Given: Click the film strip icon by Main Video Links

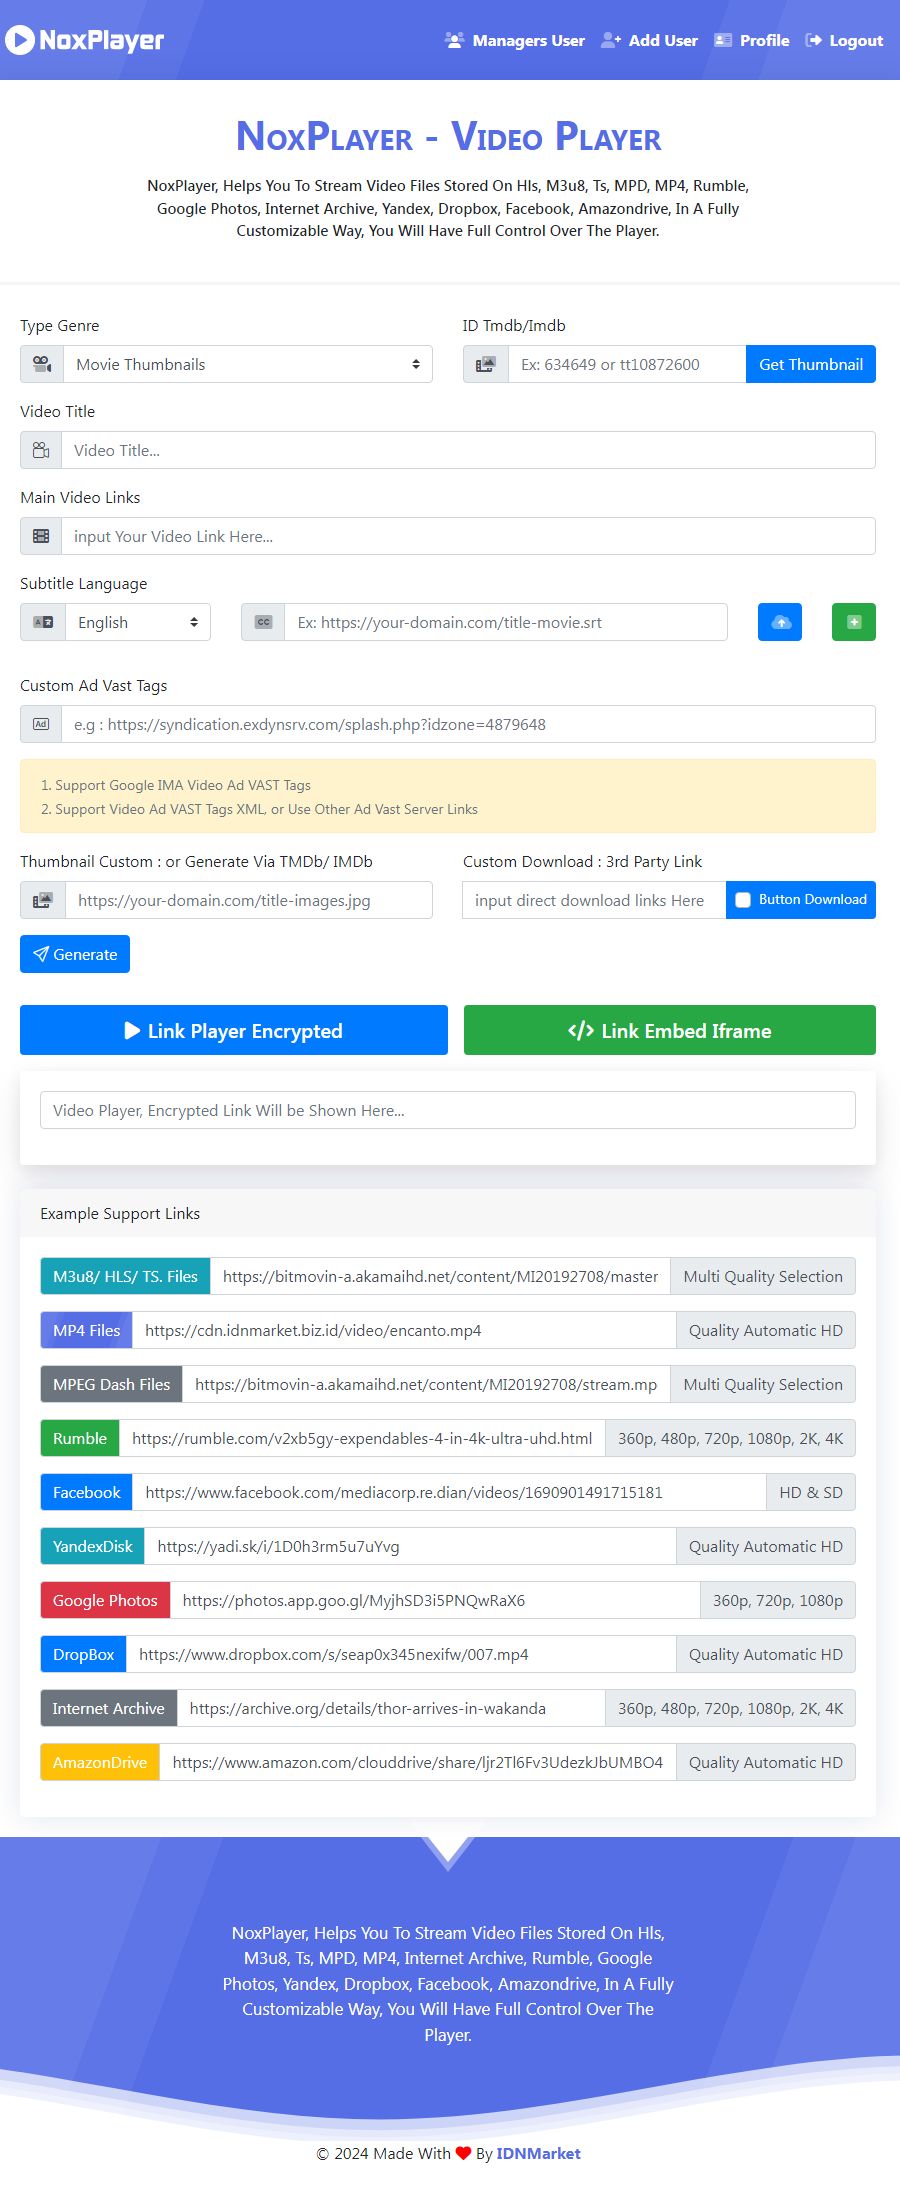Looking at the screenshot, I should point(41,536).
